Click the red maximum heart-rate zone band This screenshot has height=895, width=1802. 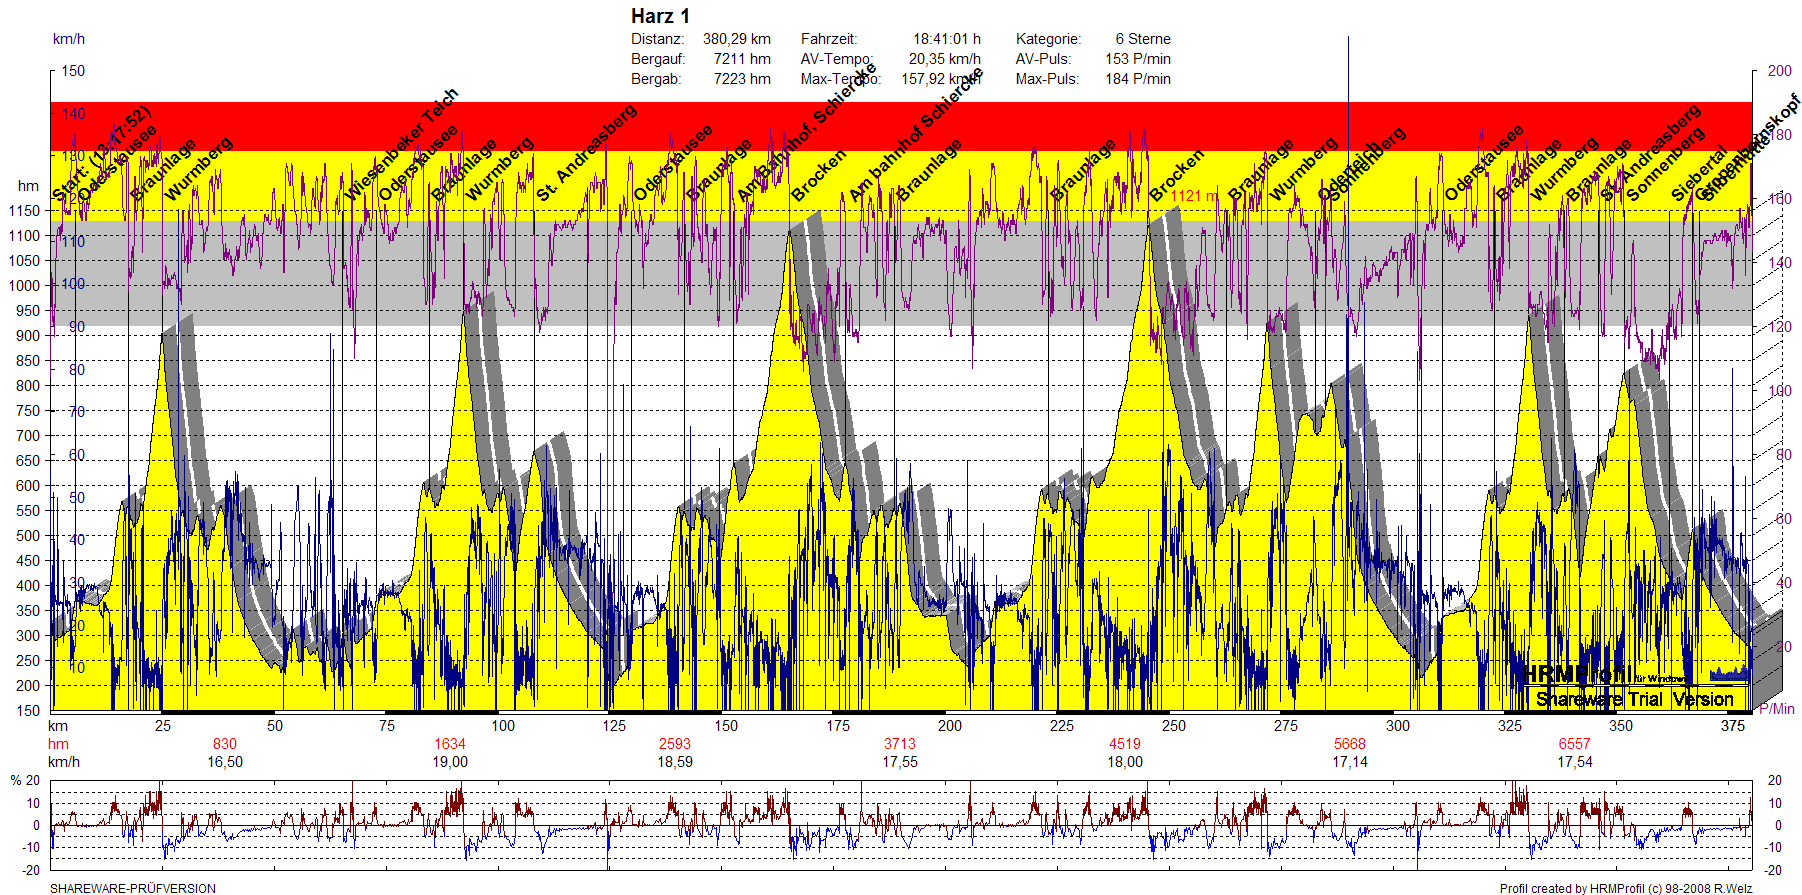click(x=900, y=126)
